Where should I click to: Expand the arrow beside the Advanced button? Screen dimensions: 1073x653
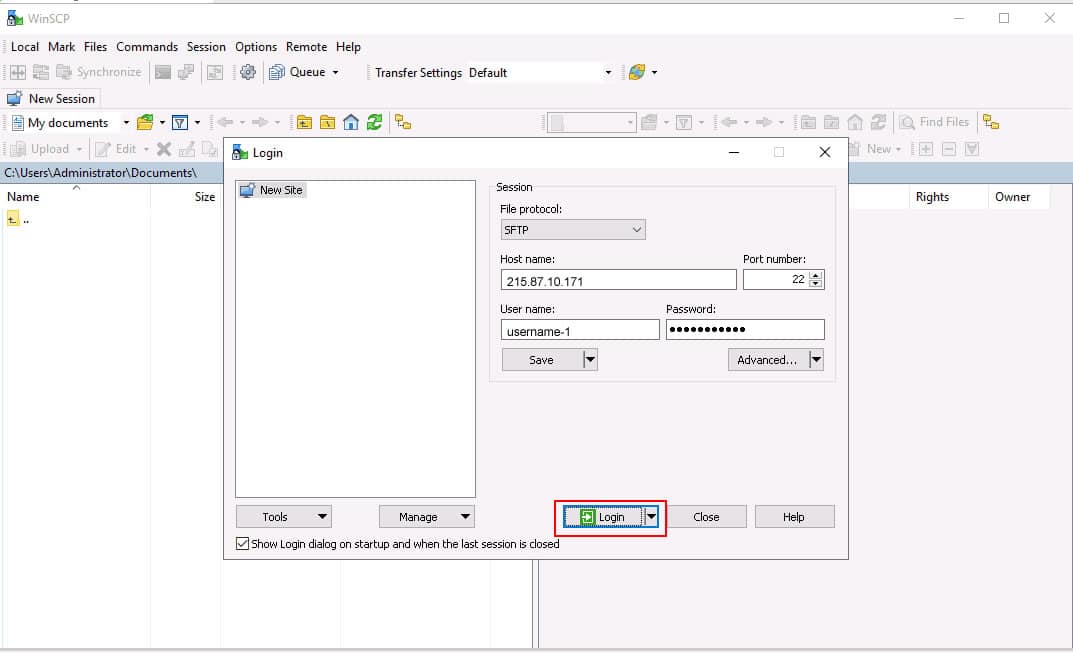coord(816,359)
